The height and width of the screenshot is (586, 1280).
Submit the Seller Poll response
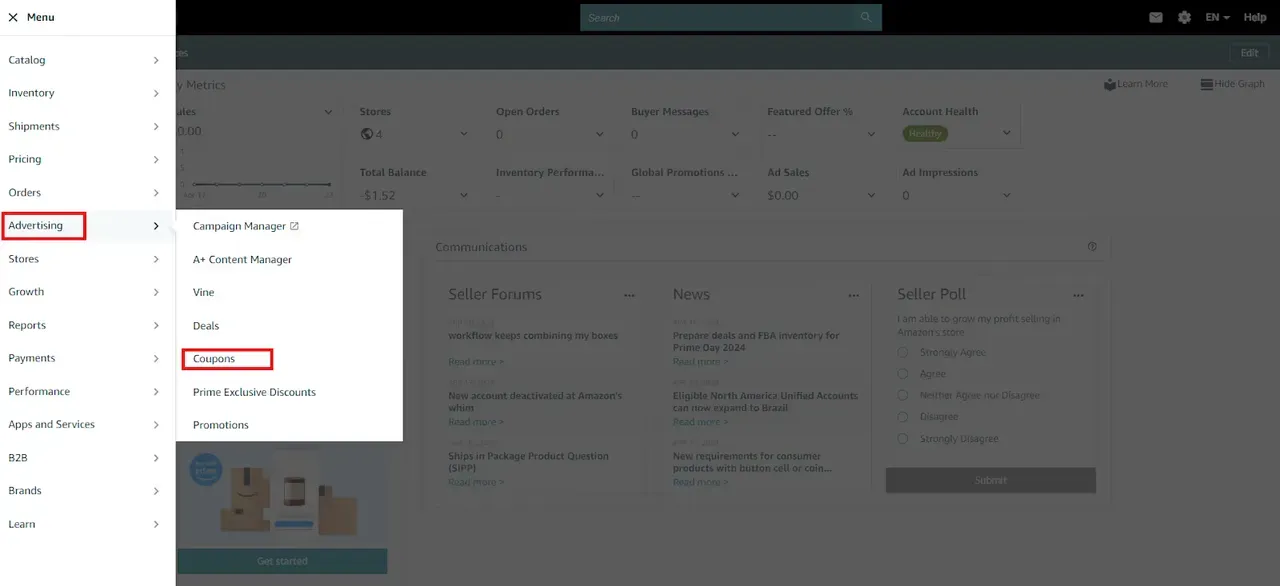990,480
